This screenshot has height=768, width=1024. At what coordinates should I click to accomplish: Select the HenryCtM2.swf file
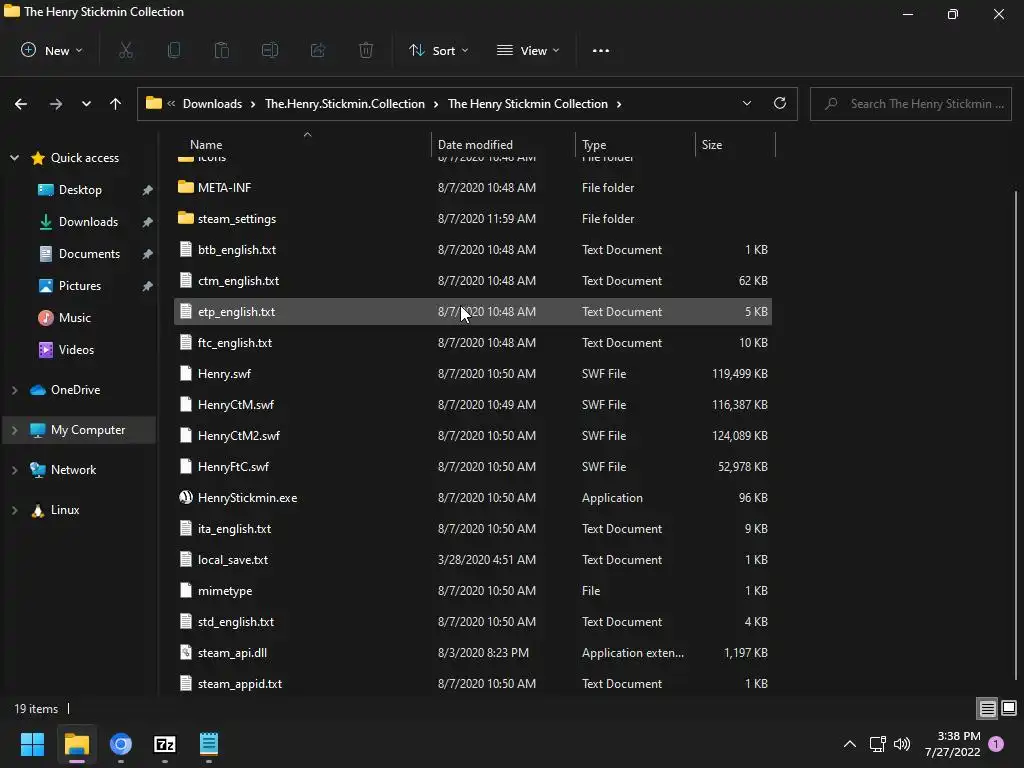click(473, 436)
